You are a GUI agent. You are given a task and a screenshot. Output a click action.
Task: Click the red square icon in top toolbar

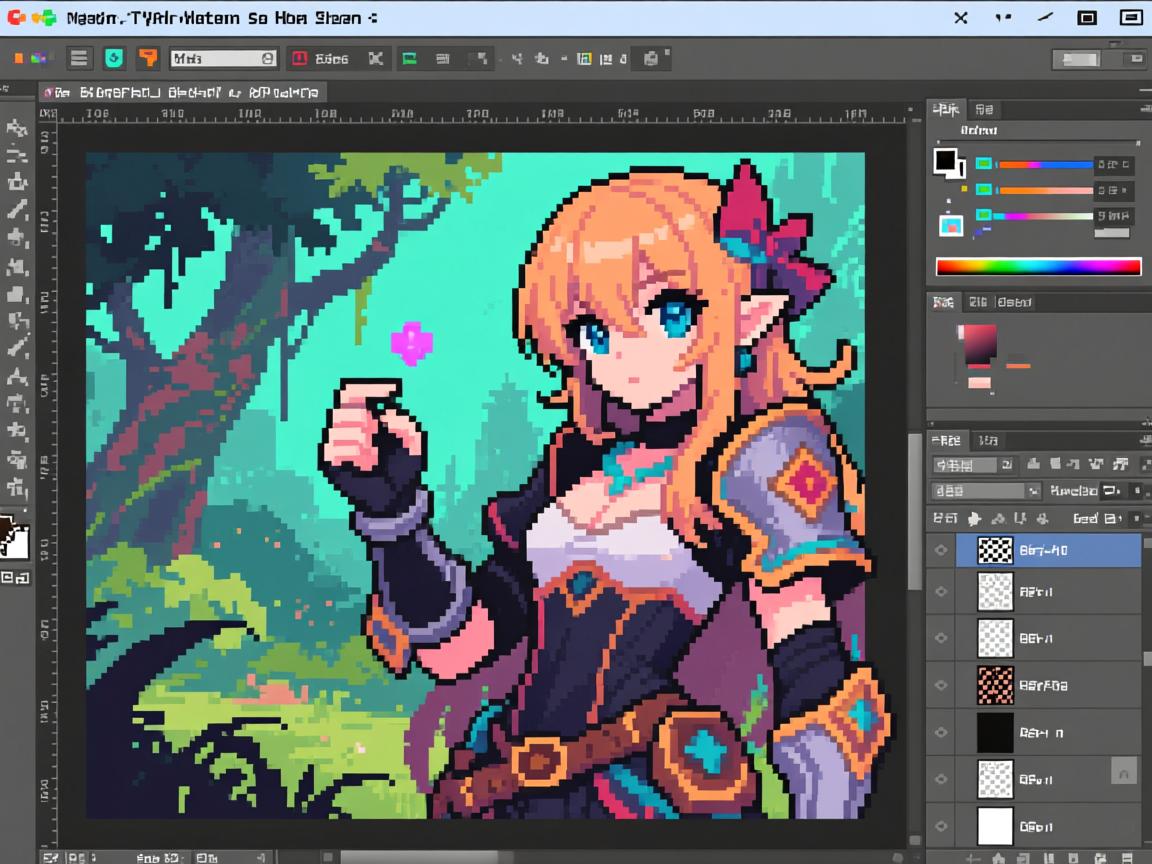pos(298,59)
